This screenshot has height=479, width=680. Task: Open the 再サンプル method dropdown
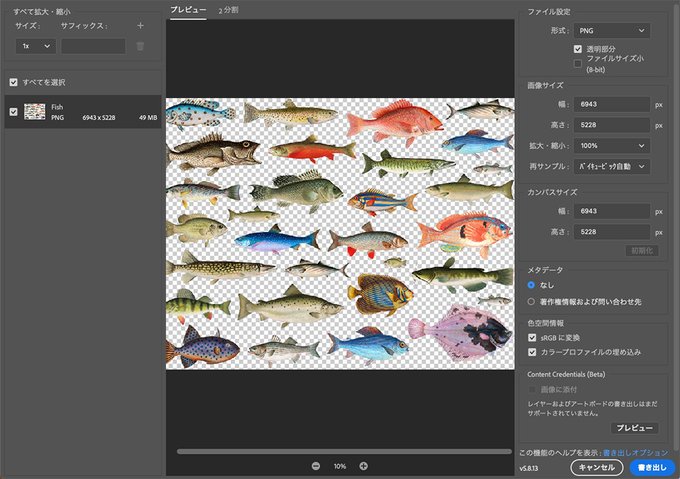612,166
